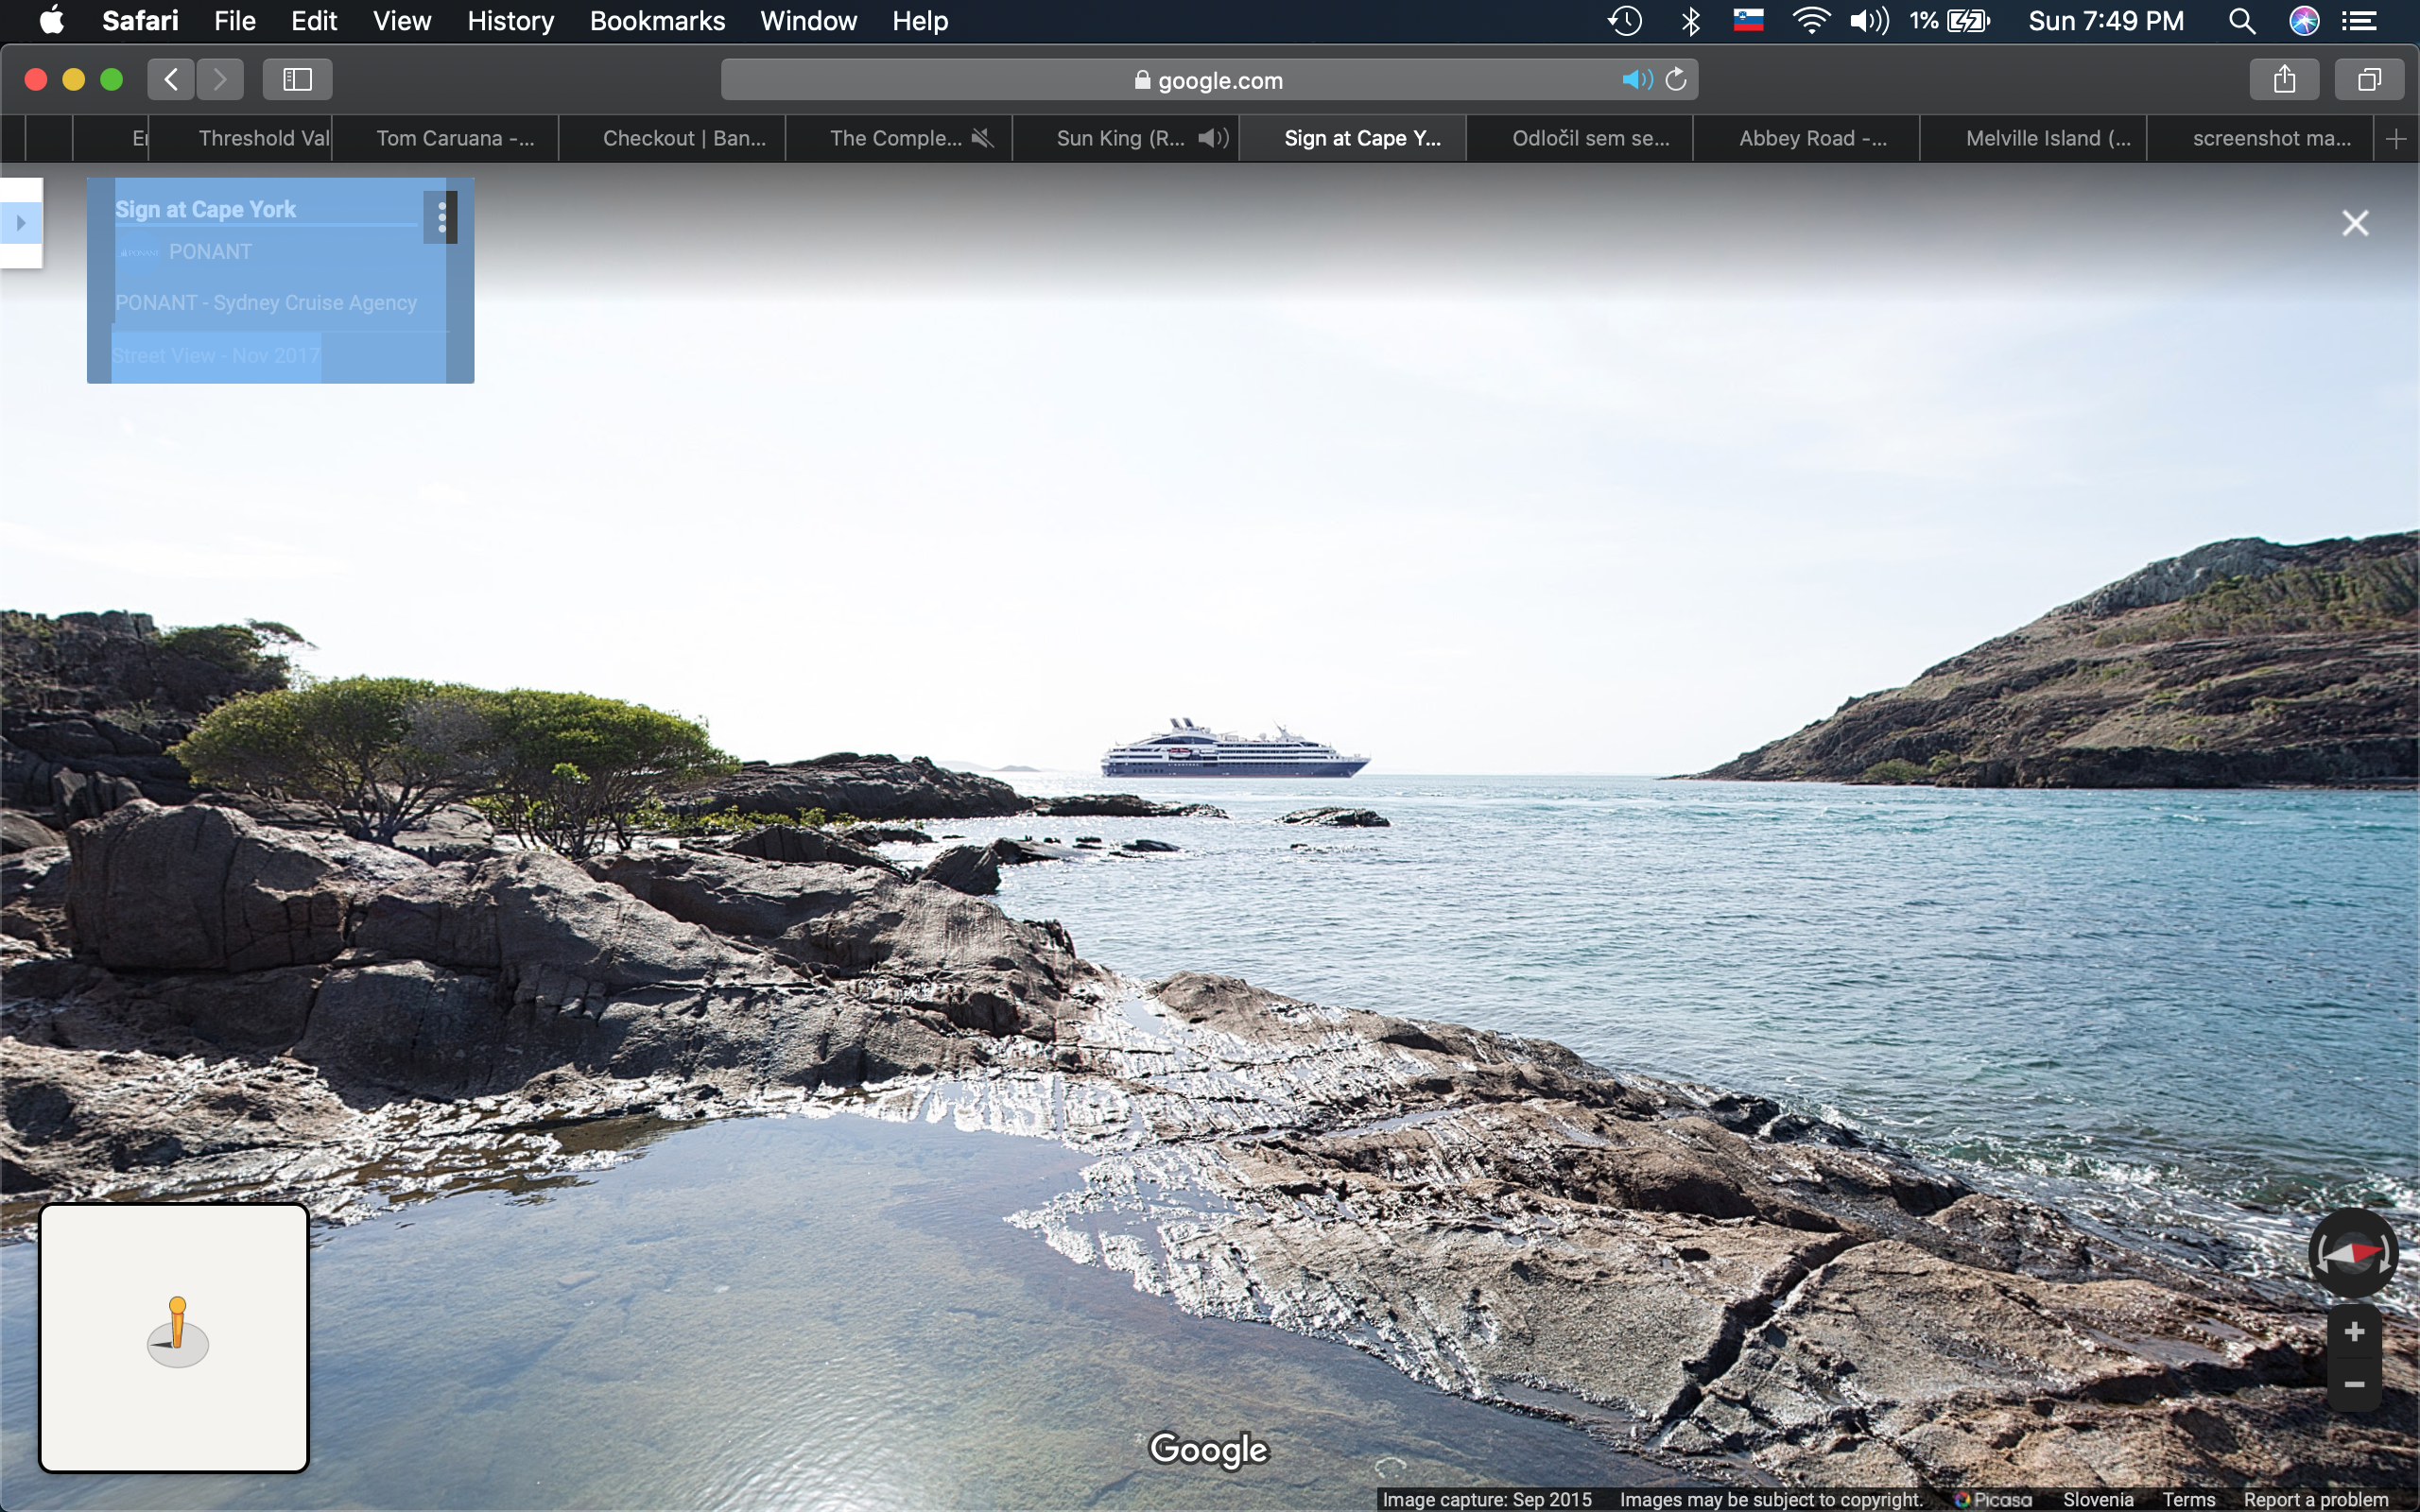This screenshot has height=1512, width=2420.
Task: Zoom in with the plus button
Action: click(x=2354, y=1332)
